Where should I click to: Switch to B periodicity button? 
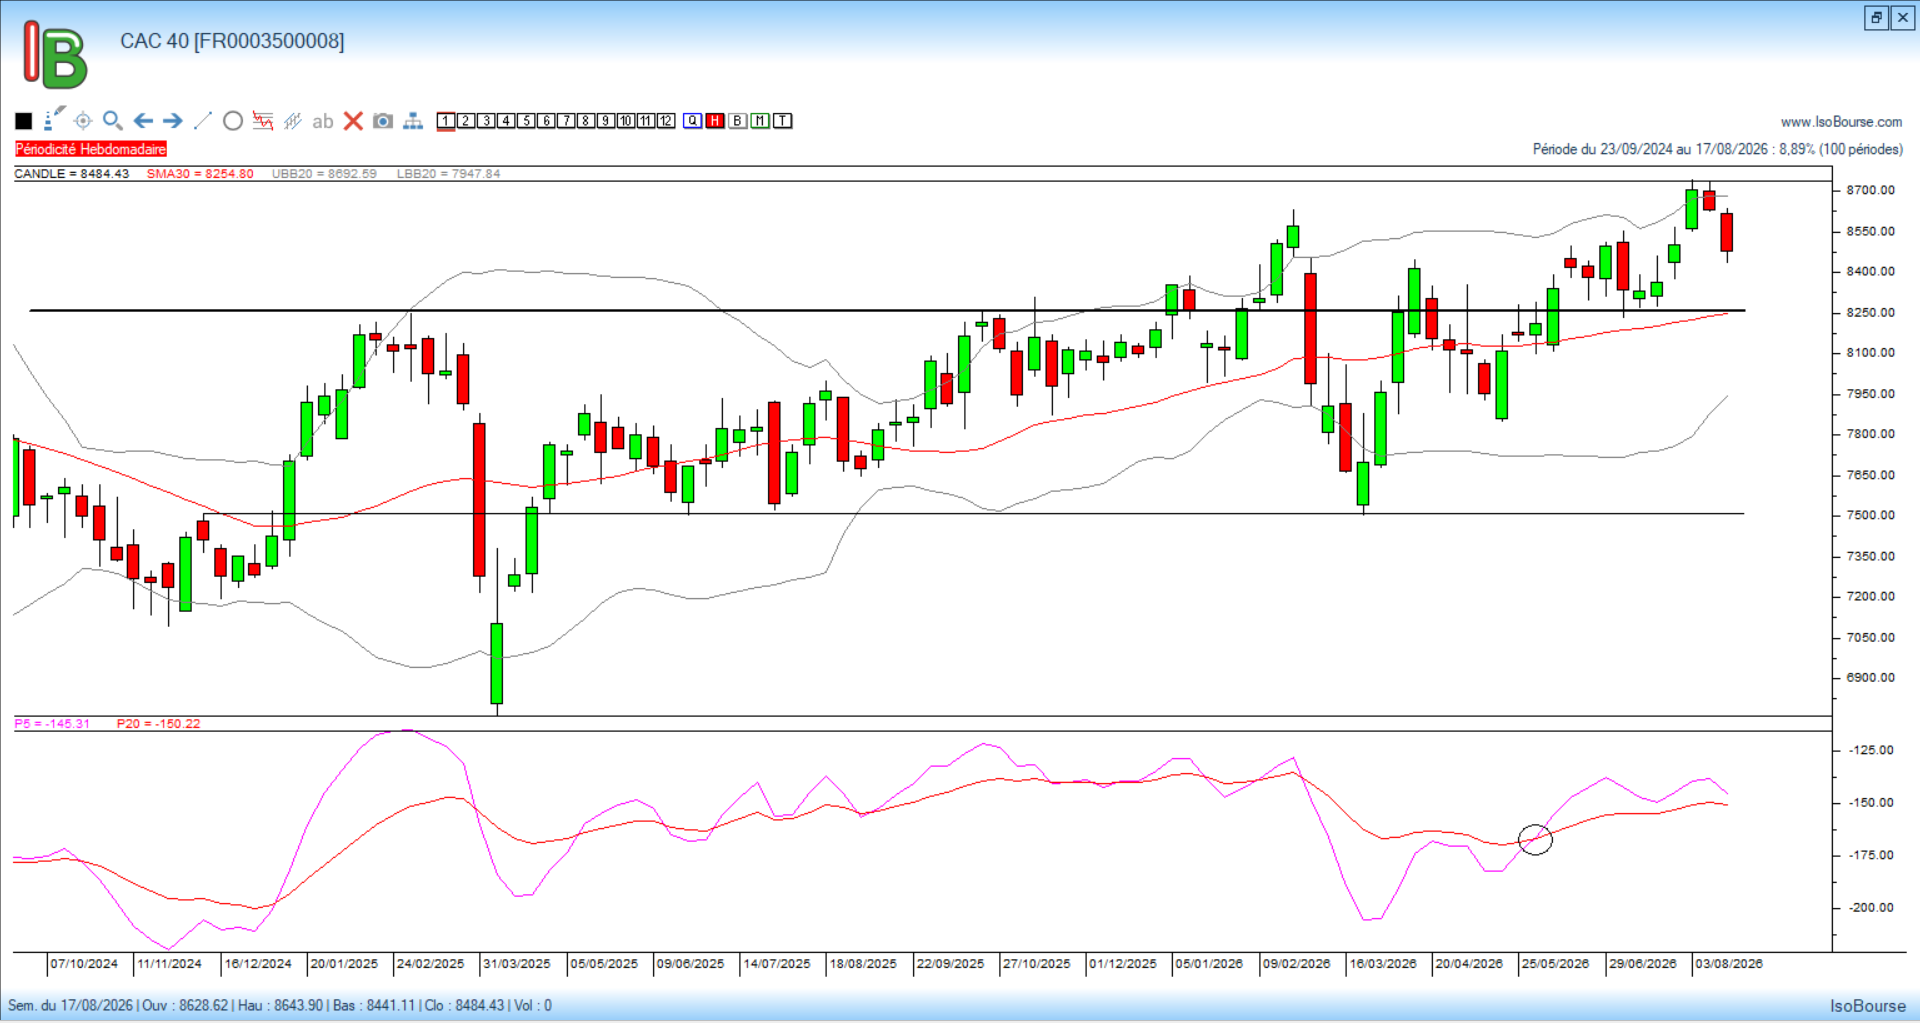coord(738,121)
